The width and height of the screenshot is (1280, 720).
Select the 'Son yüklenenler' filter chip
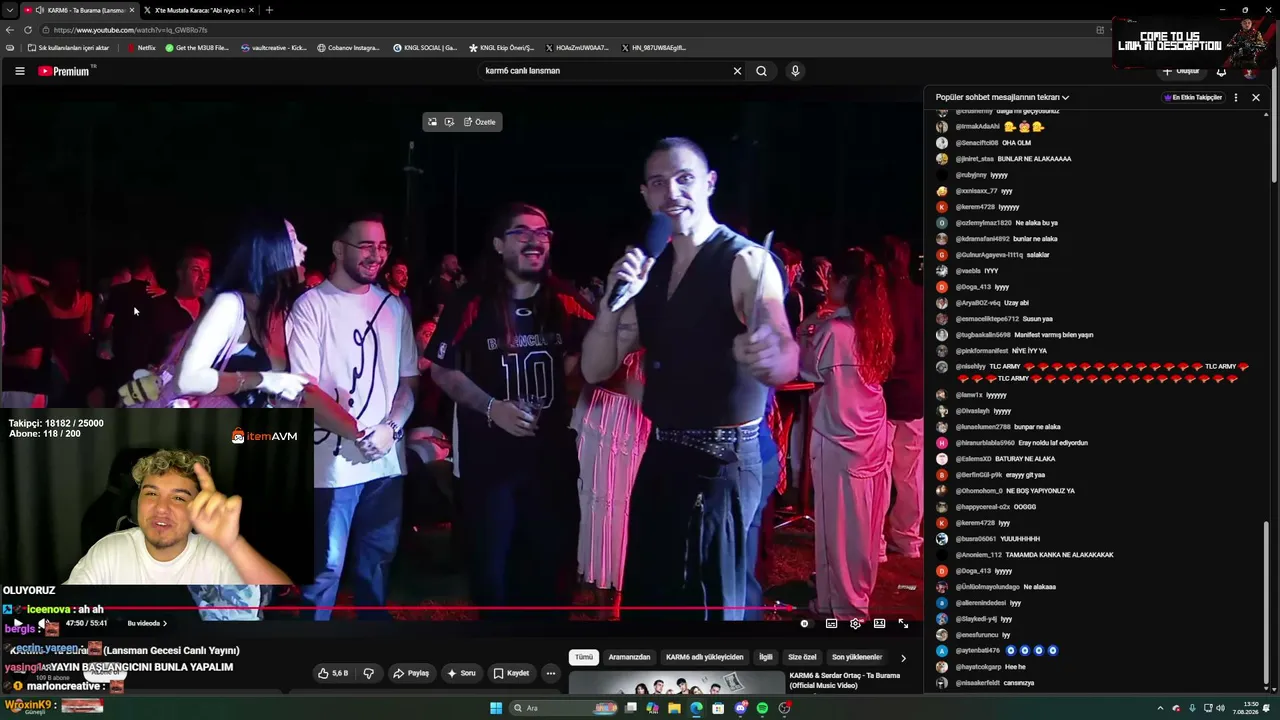click(857, 657)
